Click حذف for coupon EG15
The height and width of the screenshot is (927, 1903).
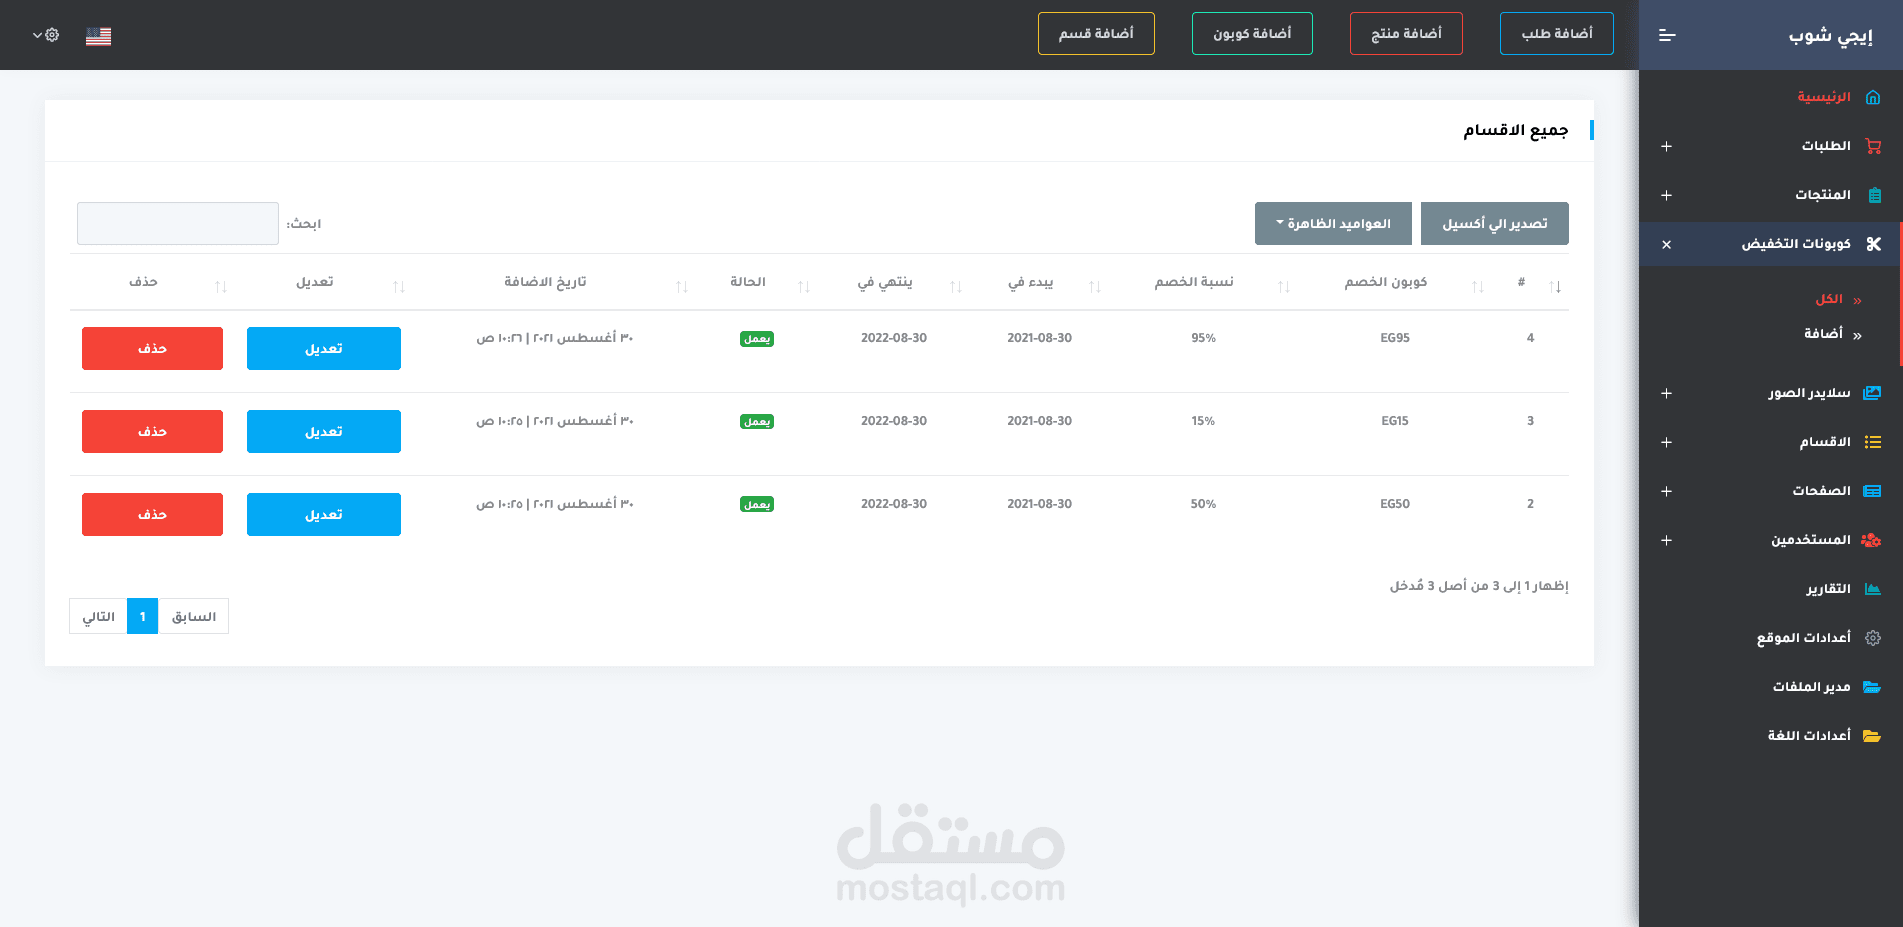(x=152, y=432)
